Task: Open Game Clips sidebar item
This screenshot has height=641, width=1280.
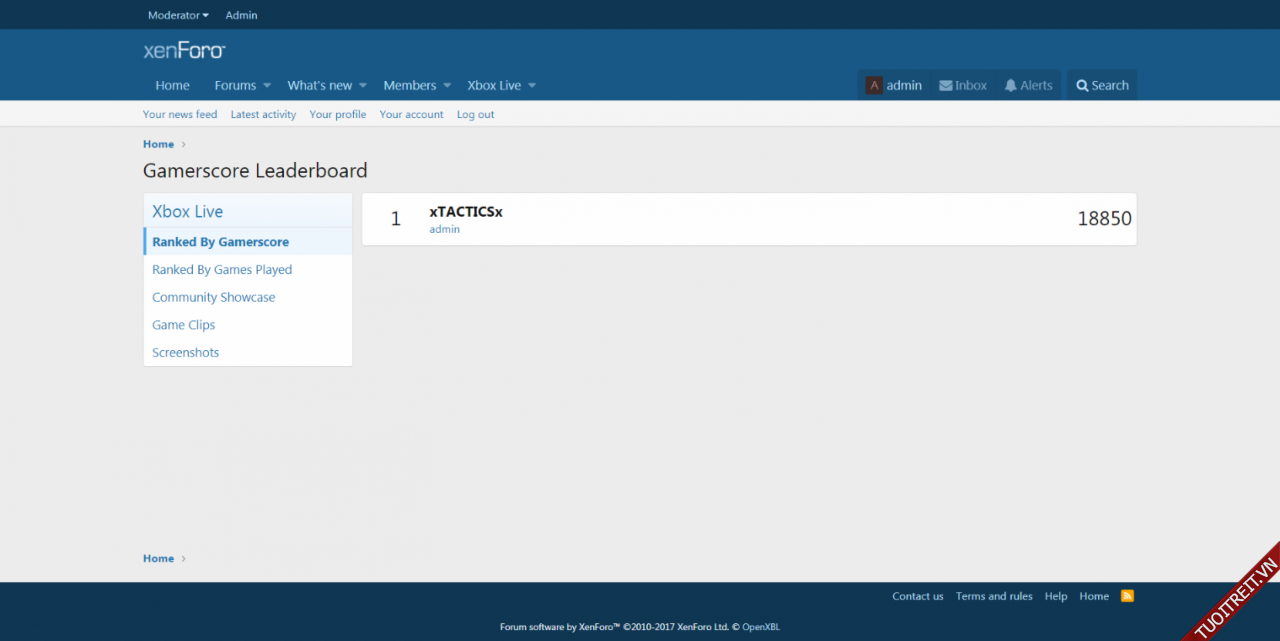Action: point(183,325)
